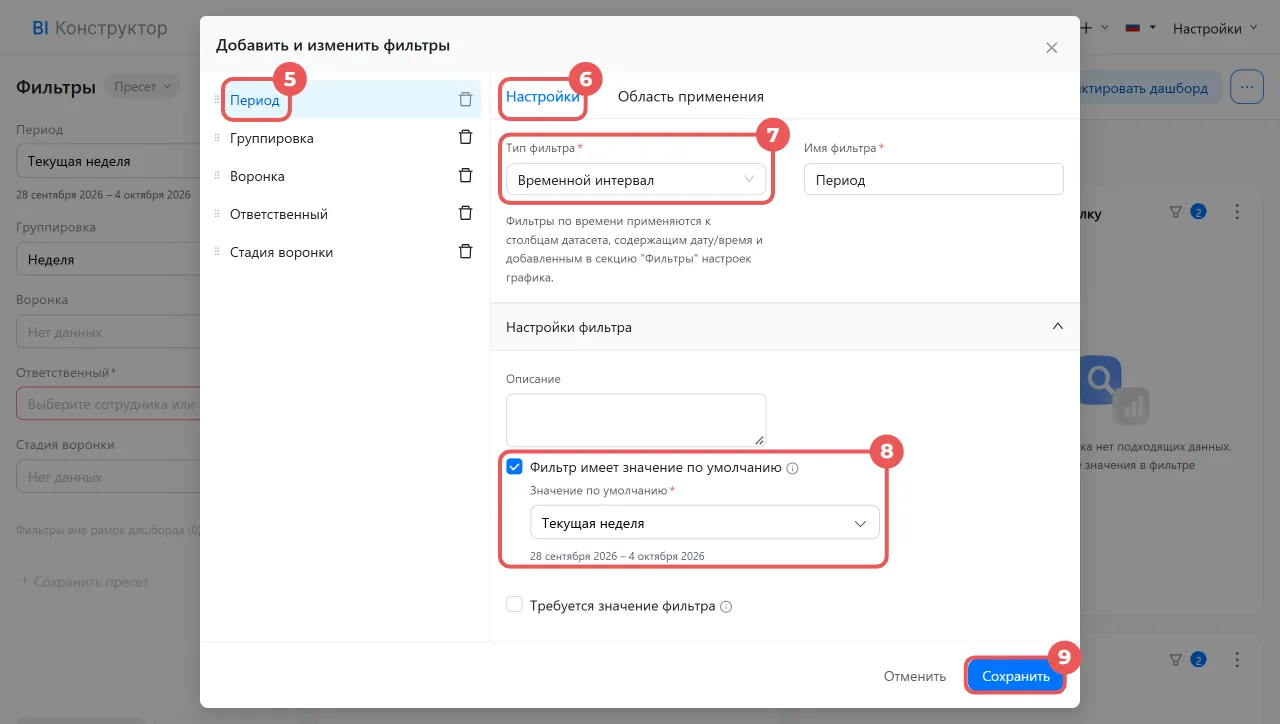The width and height of the screenshot is (1280, 724).
Task: Click the trash icon in the Ответственный row
Action: (x=465, y=214)
